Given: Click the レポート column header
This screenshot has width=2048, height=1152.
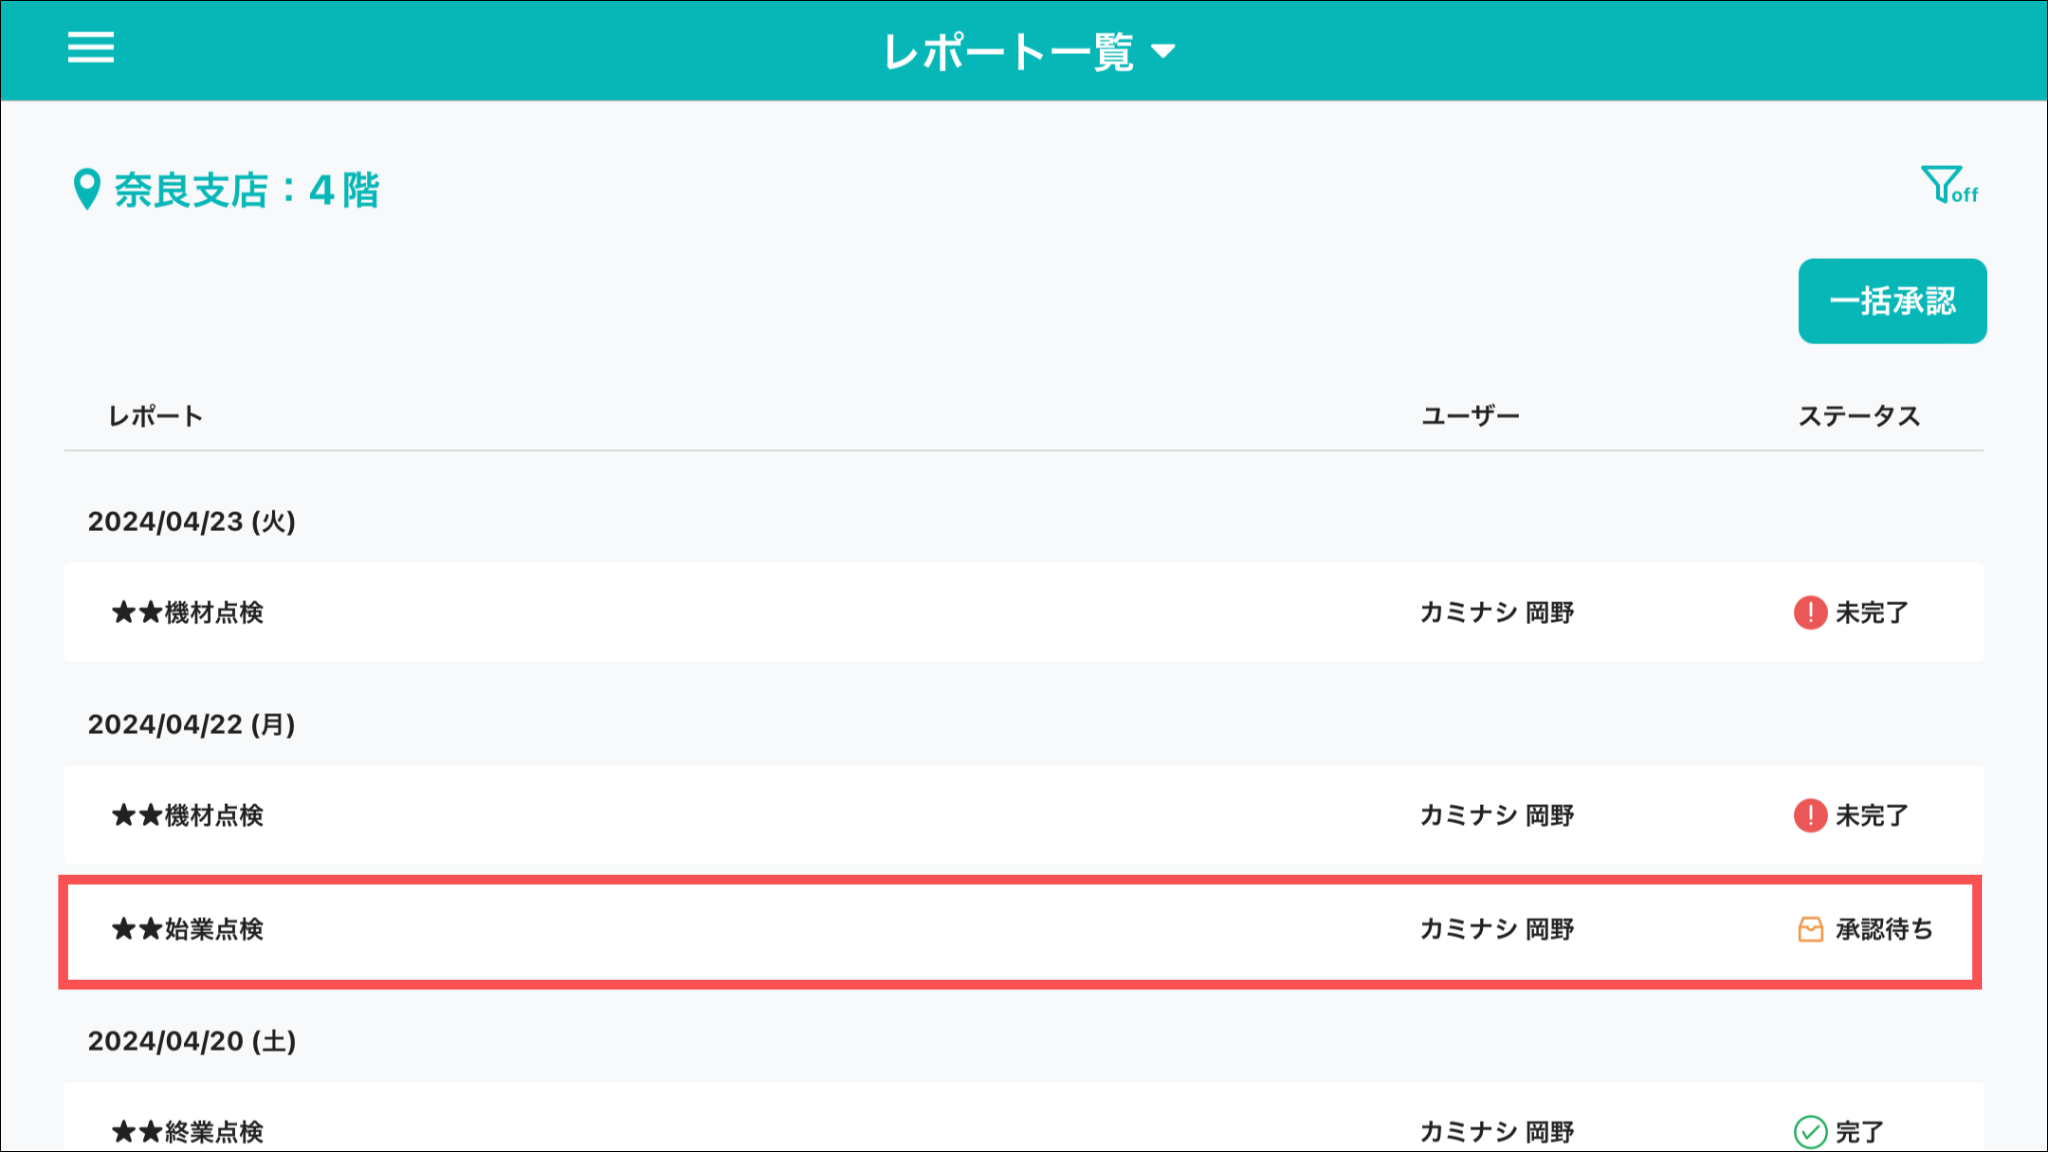Looking at the screenshot, I should coord(155,416).
